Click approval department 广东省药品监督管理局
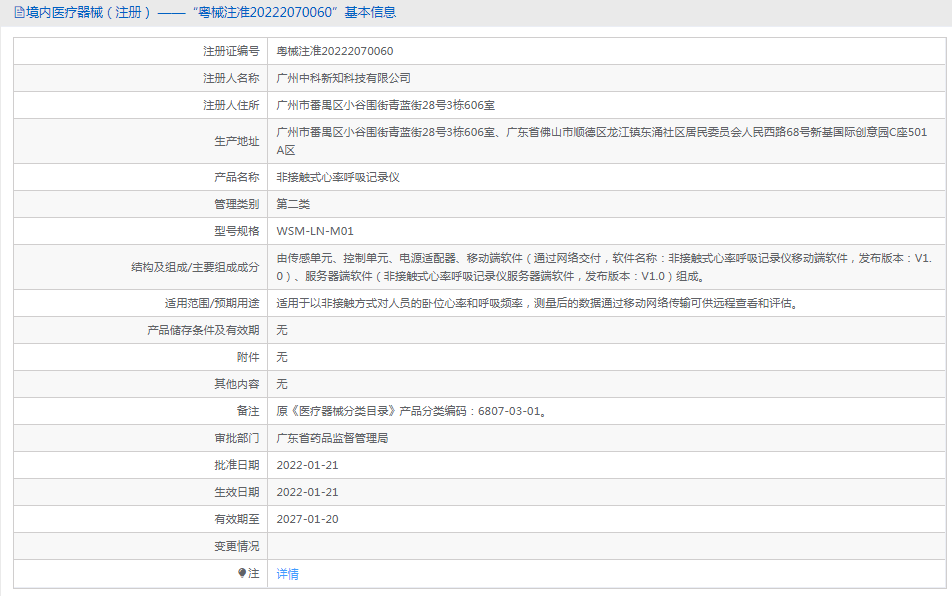 (331, 438)
